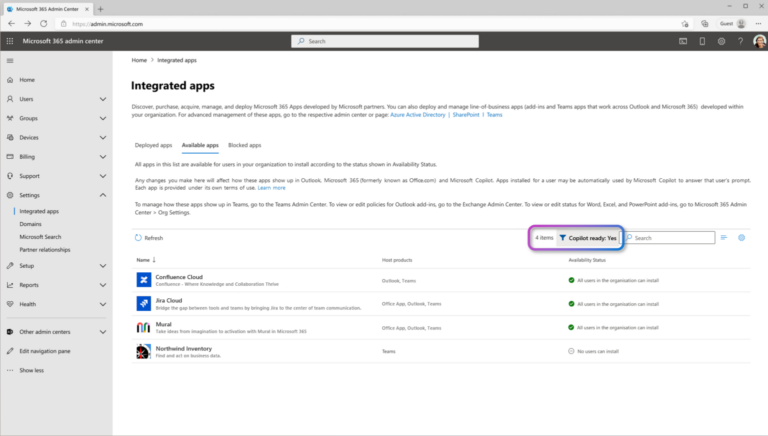Go back using the browser back arrow

(x=11, y=24)
